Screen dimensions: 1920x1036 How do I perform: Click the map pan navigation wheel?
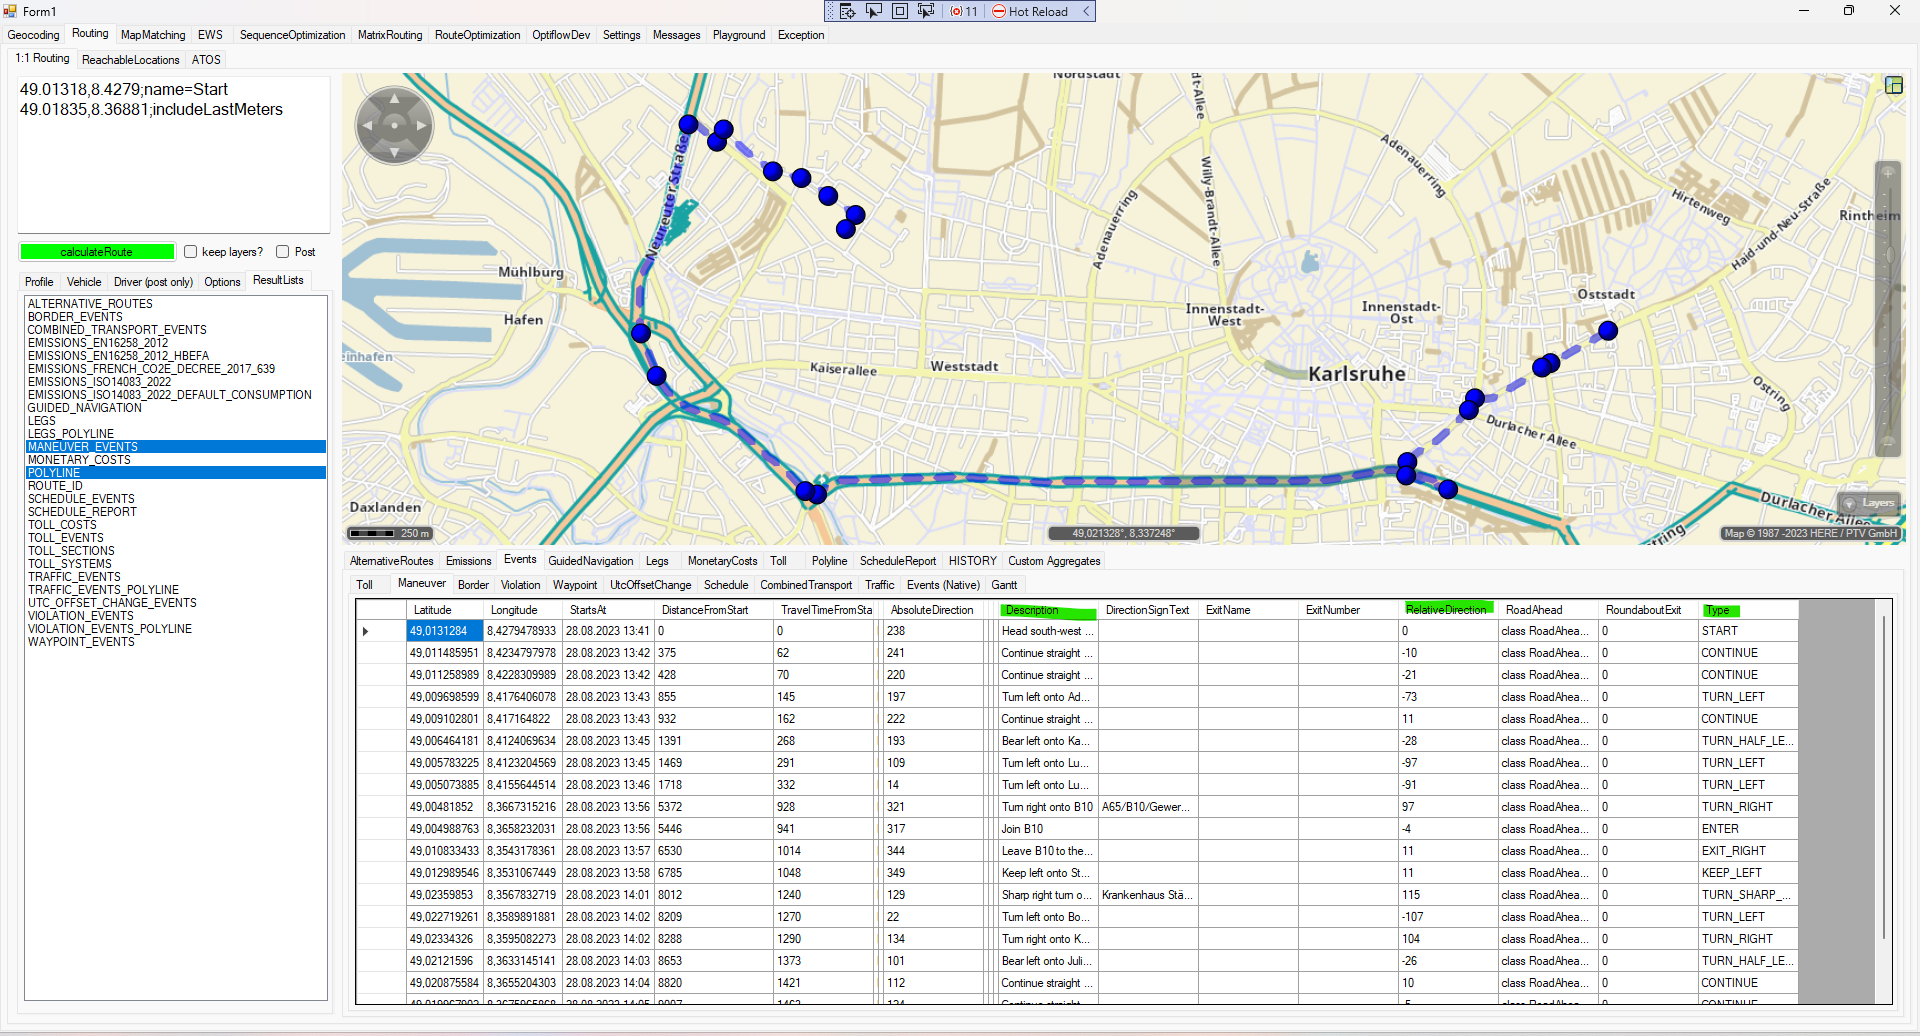(x=394, y=125)
